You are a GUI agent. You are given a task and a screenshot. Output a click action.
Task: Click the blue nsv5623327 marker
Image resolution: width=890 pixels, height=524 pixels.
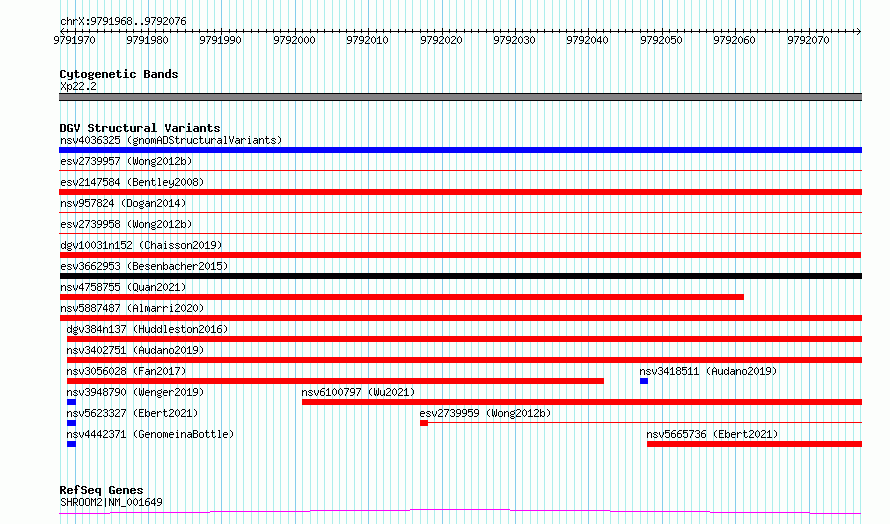coord(71,423)
